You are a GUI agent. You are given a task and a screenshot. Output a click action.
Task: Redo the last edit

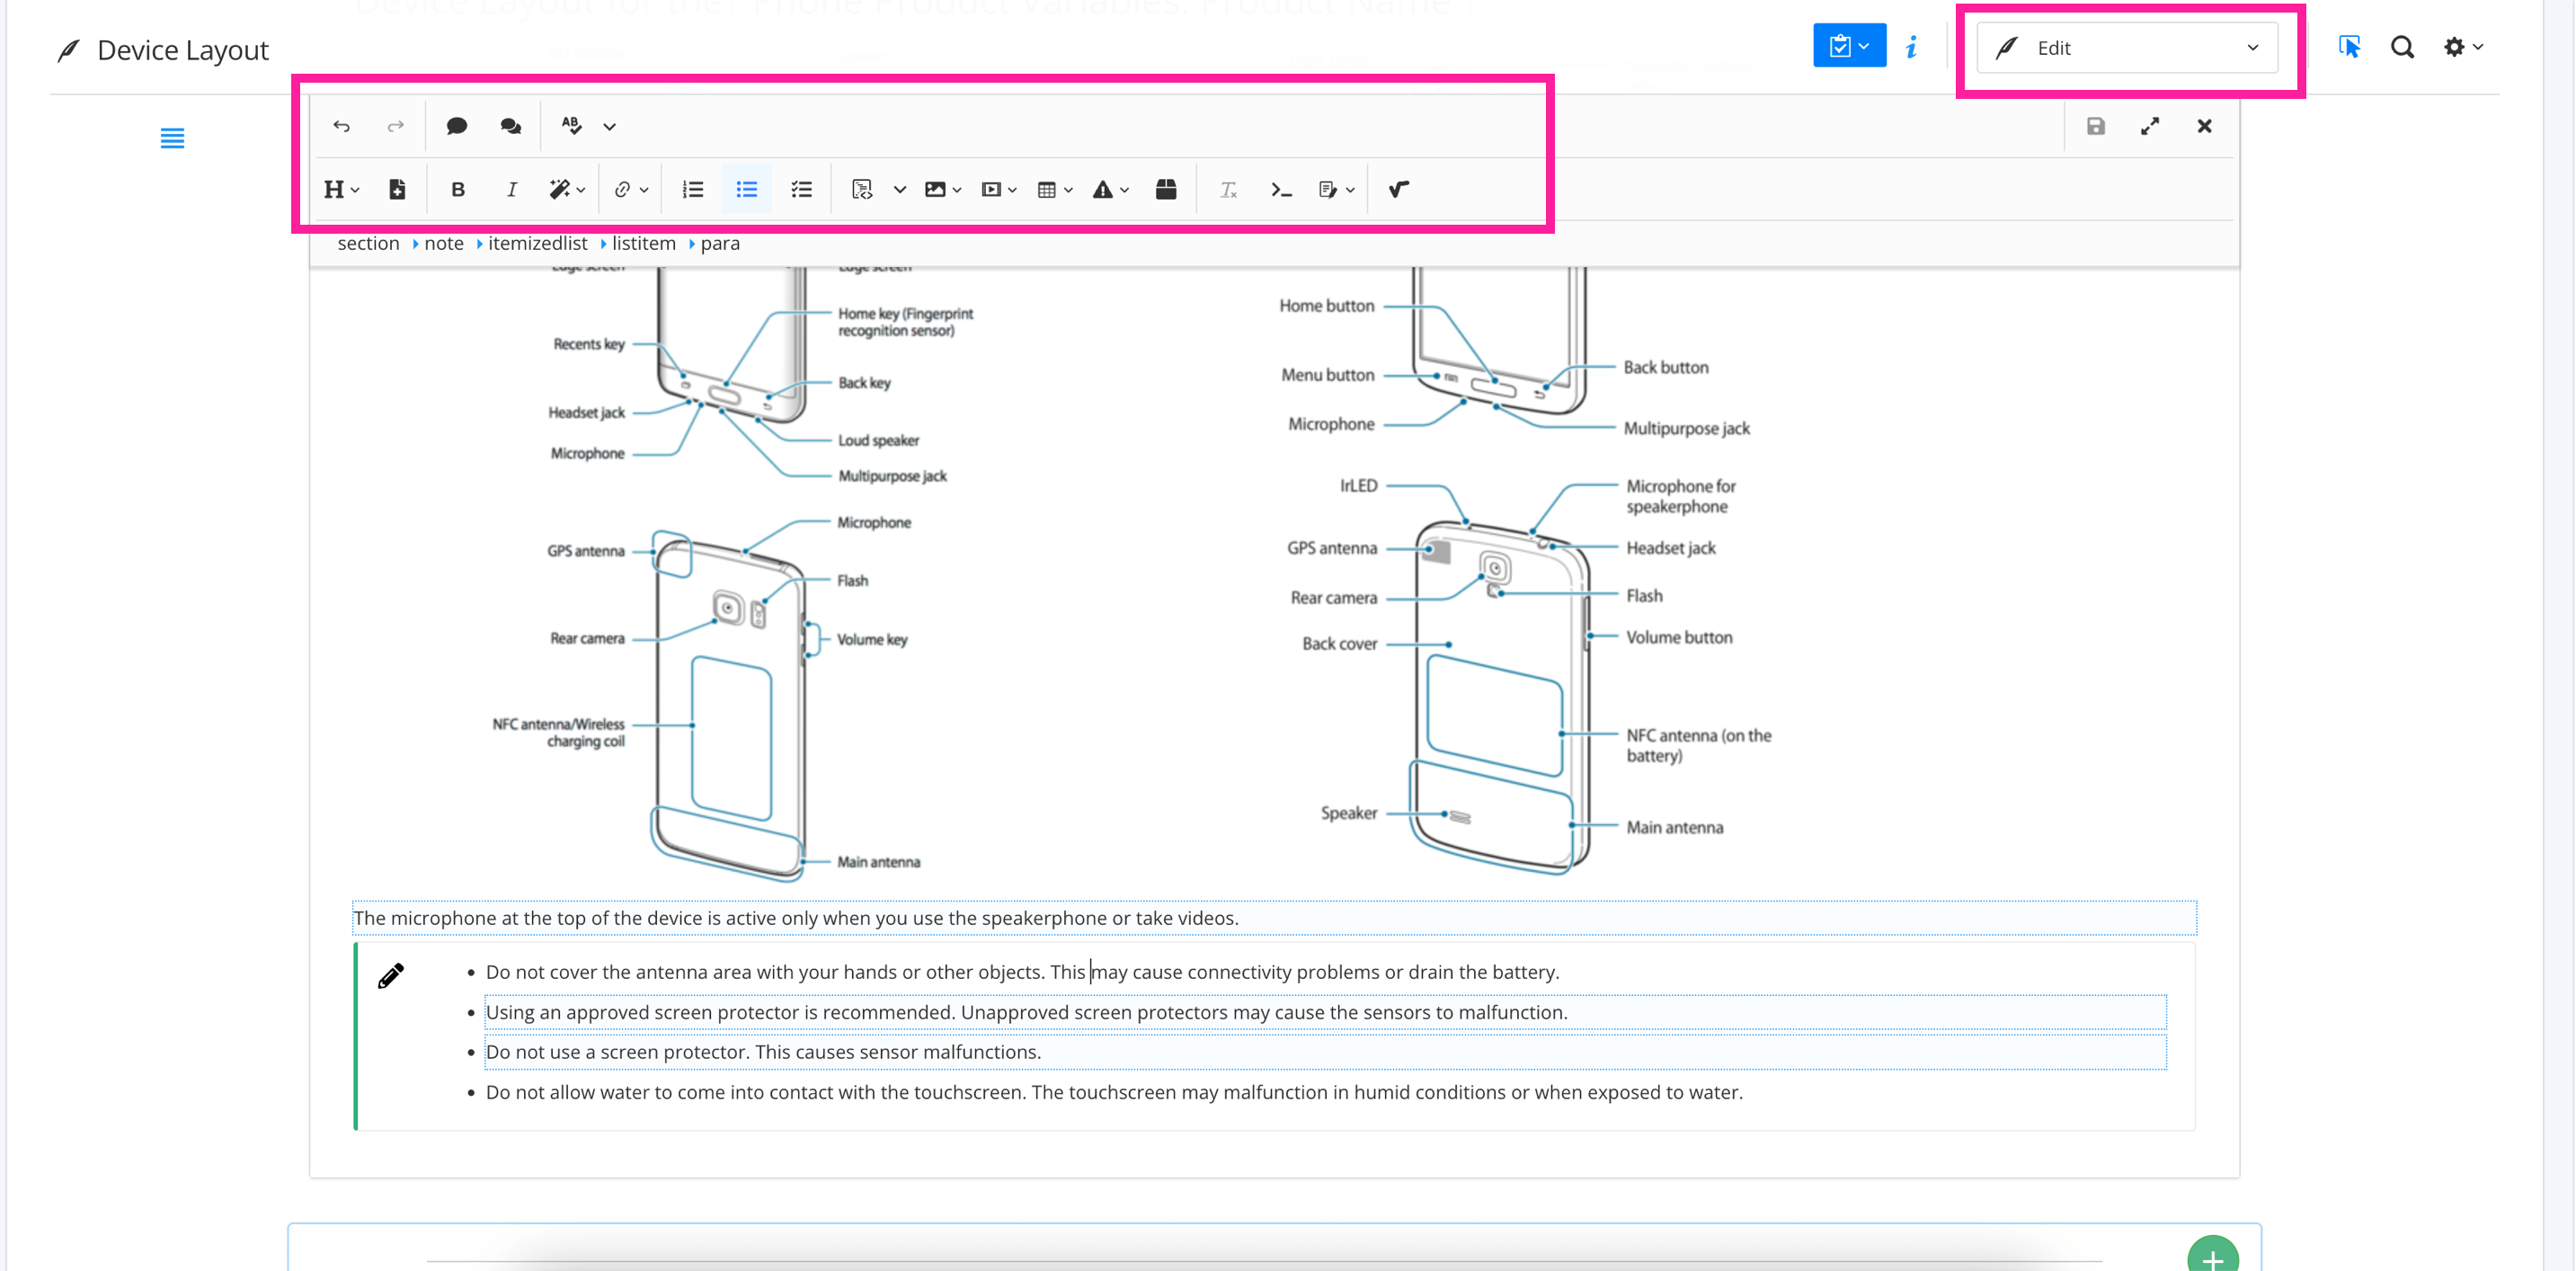[395, 126]
